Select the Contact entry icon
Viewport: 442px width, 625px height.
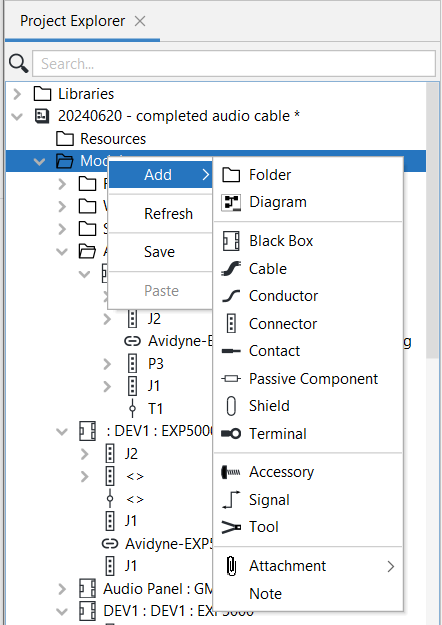pyautogui.click(x=231, y=351)
